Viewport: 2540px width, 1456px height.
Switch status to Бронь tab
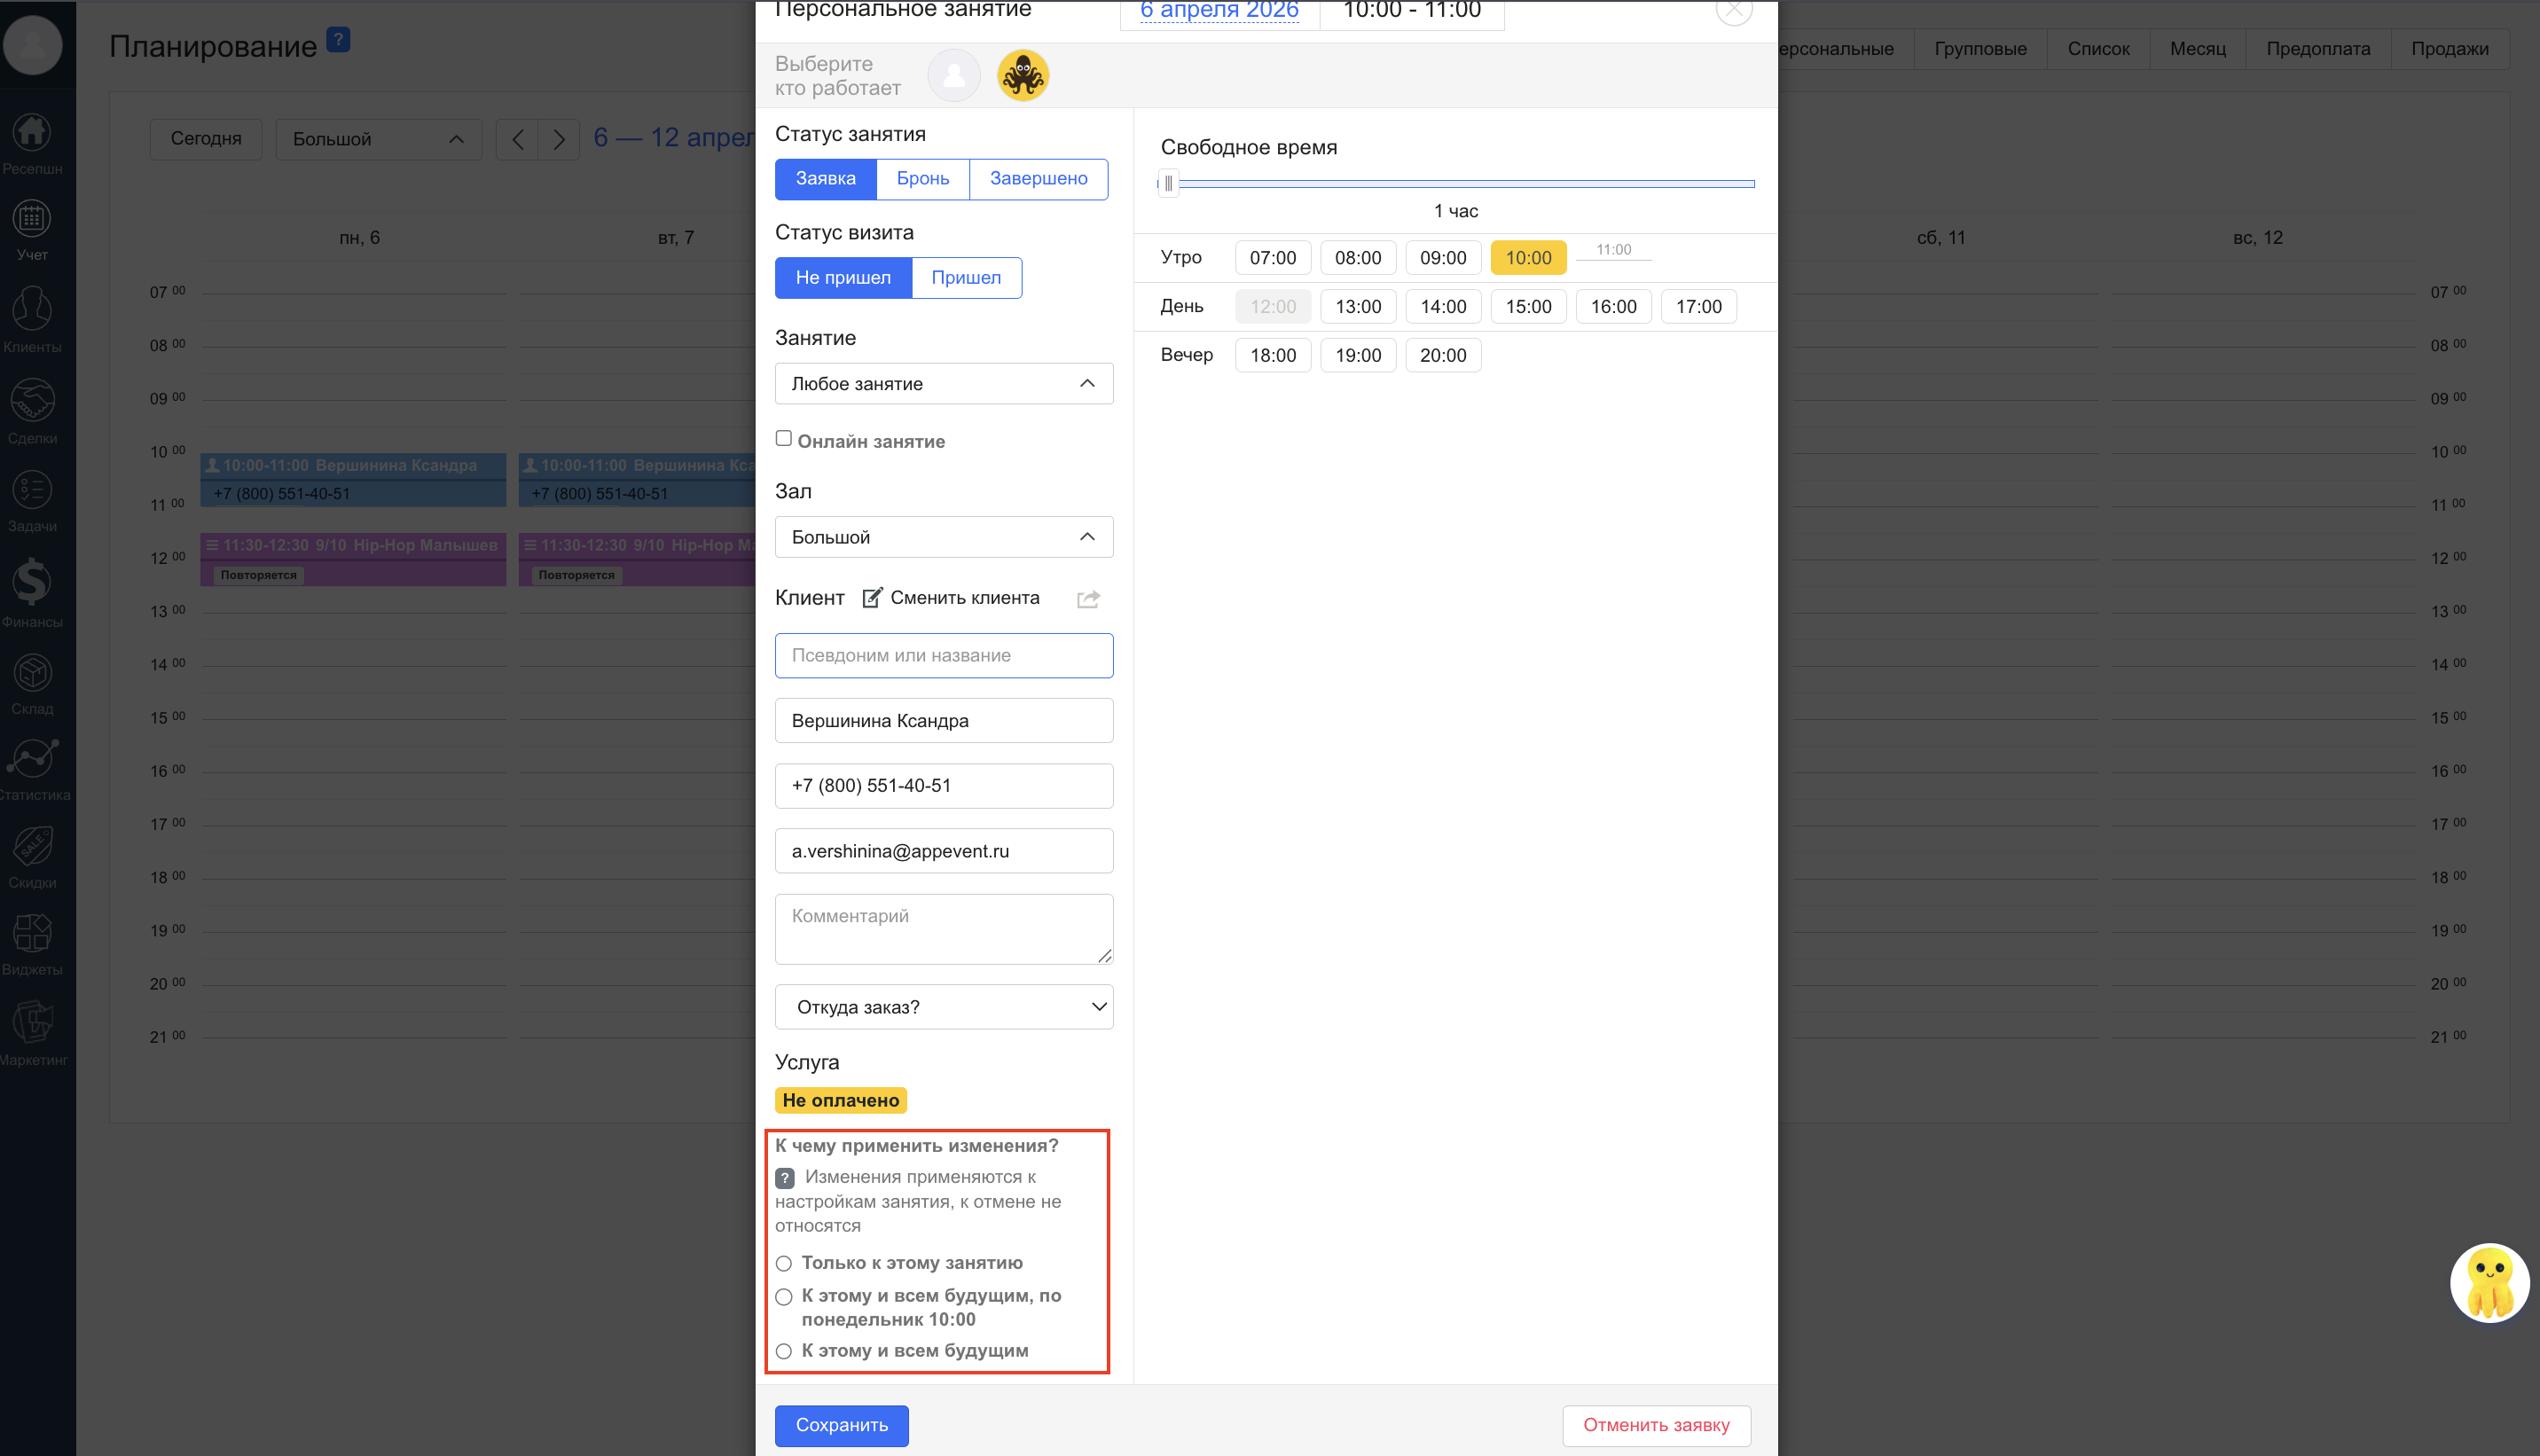pyautogui.click(x=922, y=179)
